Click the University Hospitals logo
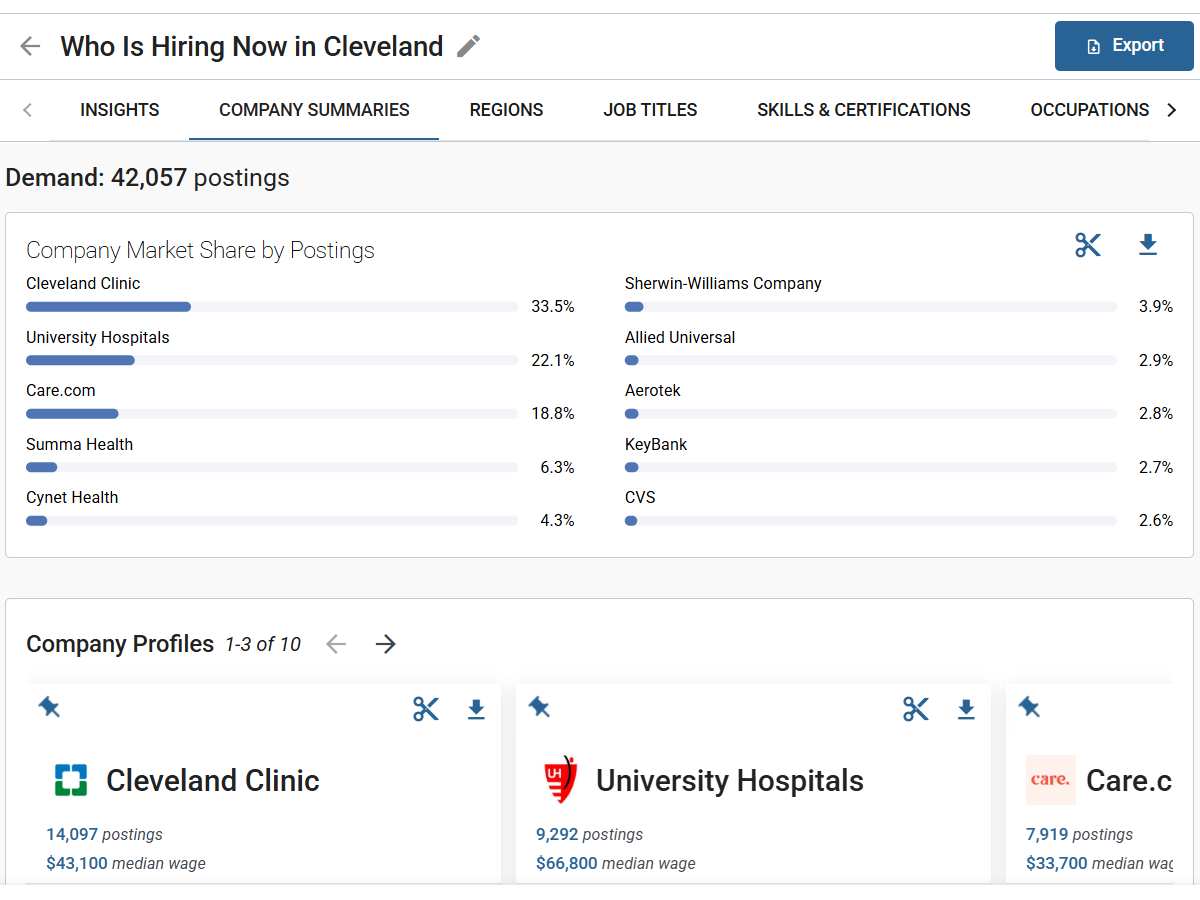 pyautogui.click(x=560, y=780)
